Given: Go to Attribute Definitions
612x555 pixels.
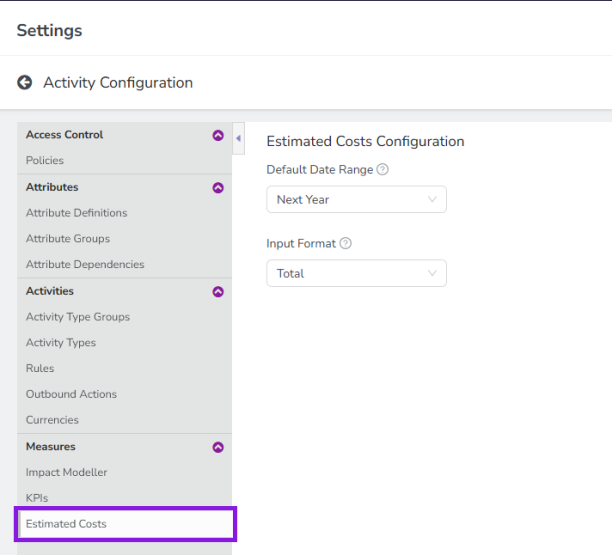Looking at the screenshot, I should (x=76, y=213).
